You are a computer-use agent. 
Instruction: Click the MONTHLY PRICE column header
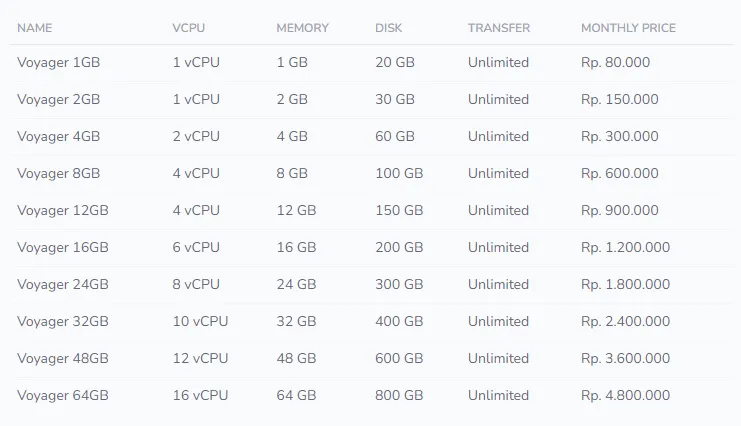coord(628,28)
